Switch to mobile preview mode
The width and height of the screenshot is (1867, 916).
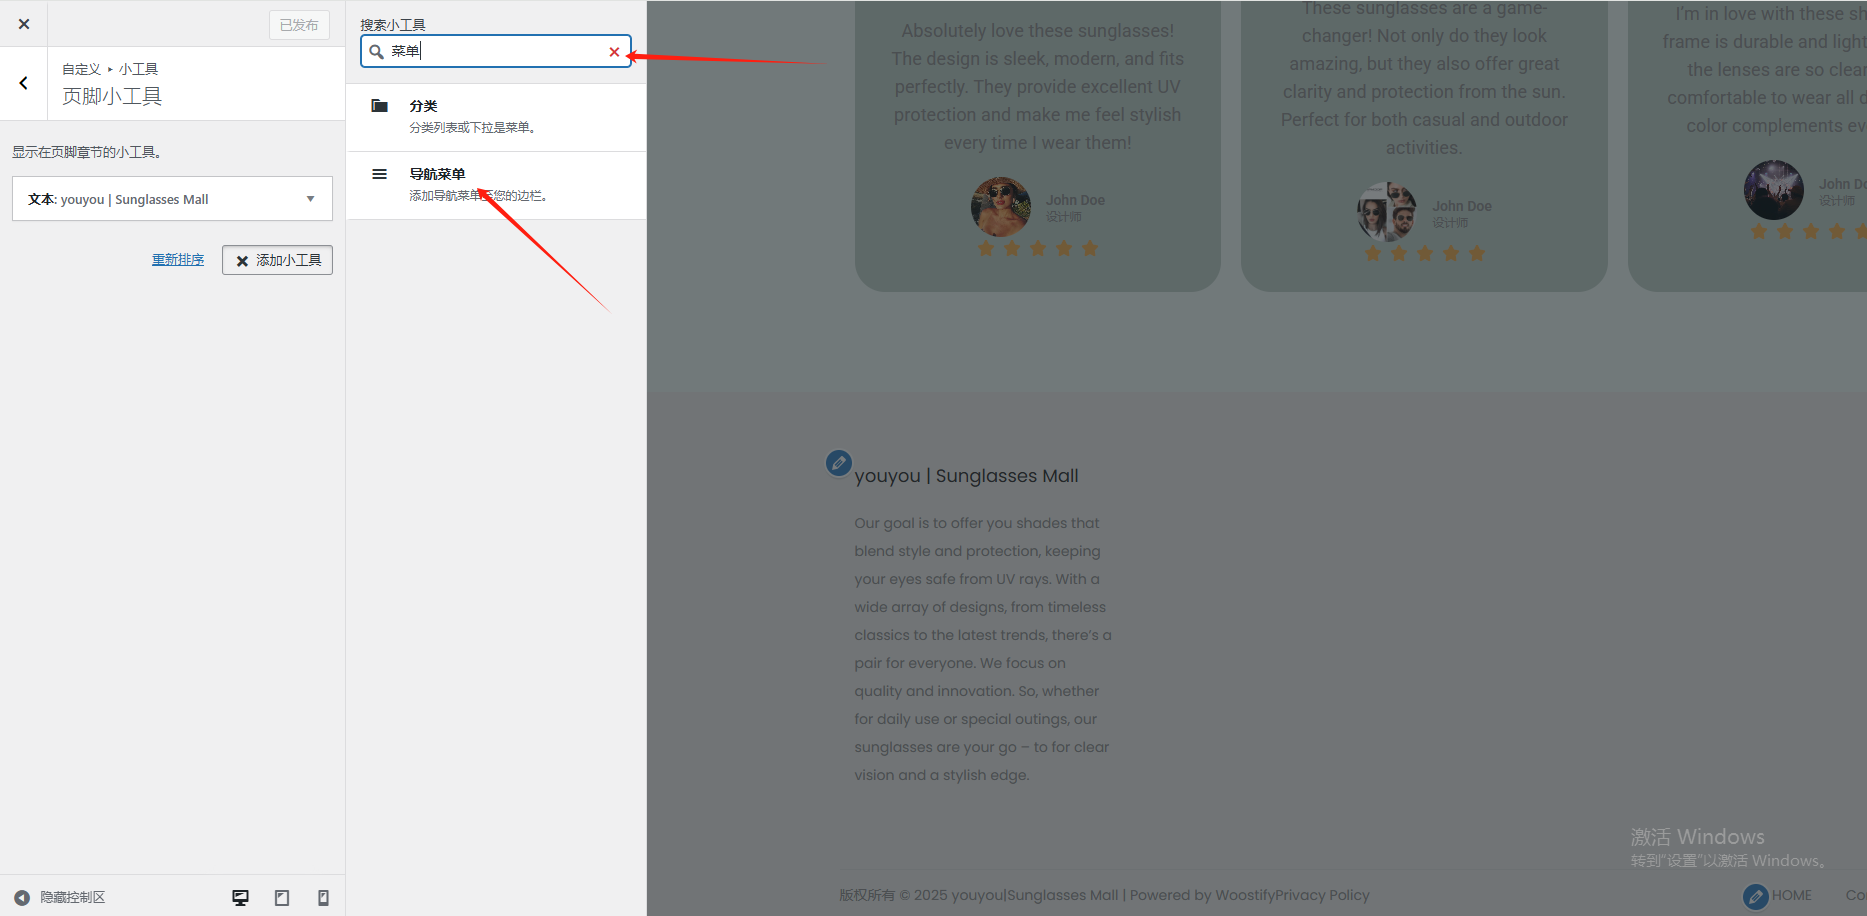pos(323,898)
